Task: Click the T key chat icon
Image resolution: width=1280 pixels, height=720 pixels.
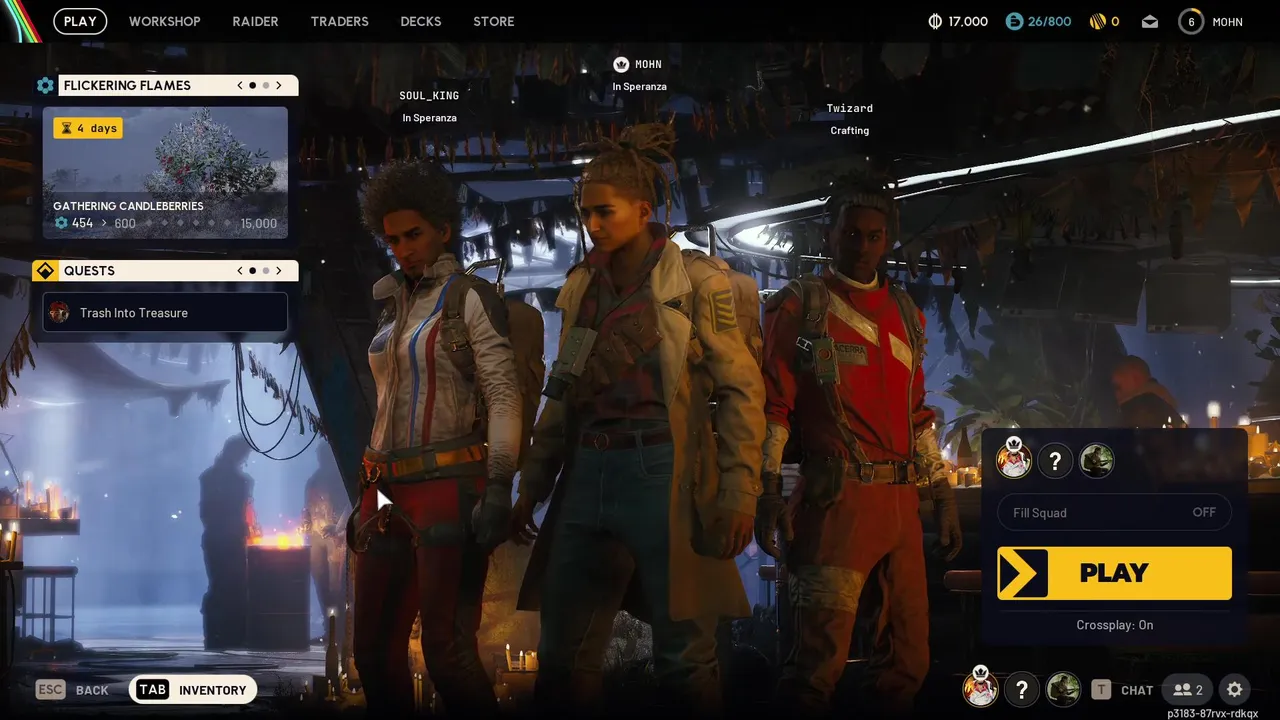Action: (x=1101, y=689)
